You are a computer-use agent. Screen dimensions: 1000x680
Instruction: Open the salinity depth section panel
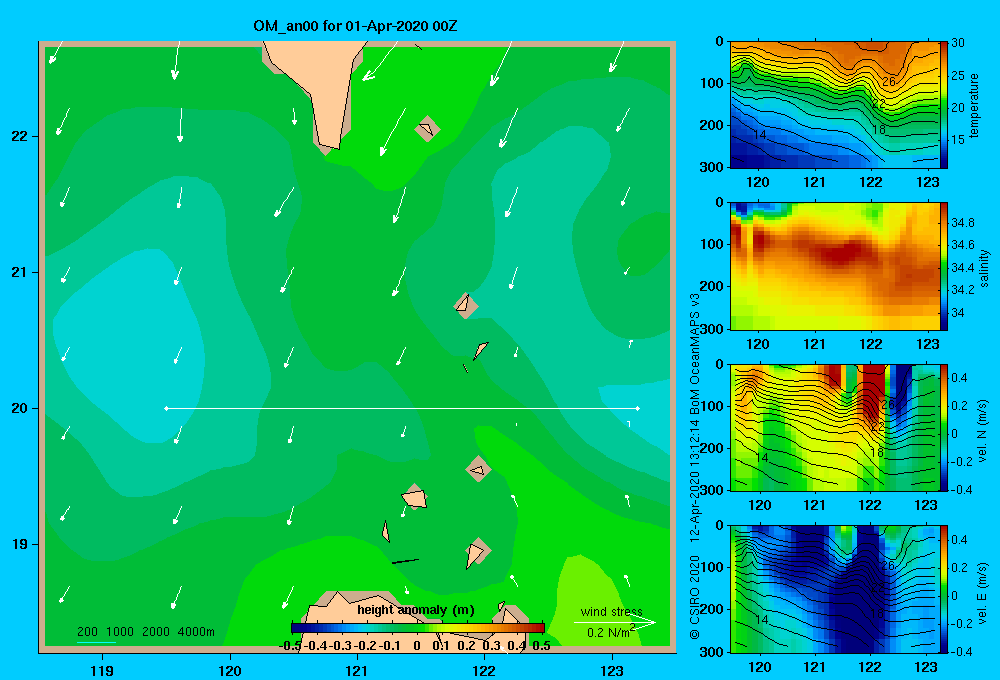coord(835,267)
